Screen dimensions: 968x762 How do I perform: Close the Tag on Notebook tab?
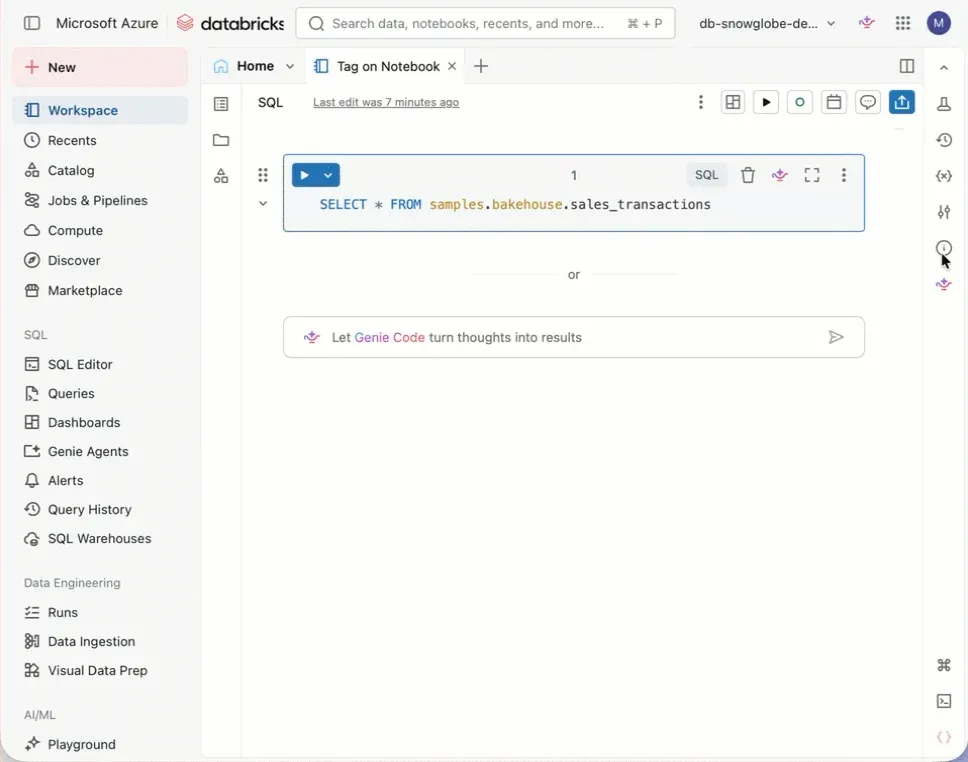452,66
